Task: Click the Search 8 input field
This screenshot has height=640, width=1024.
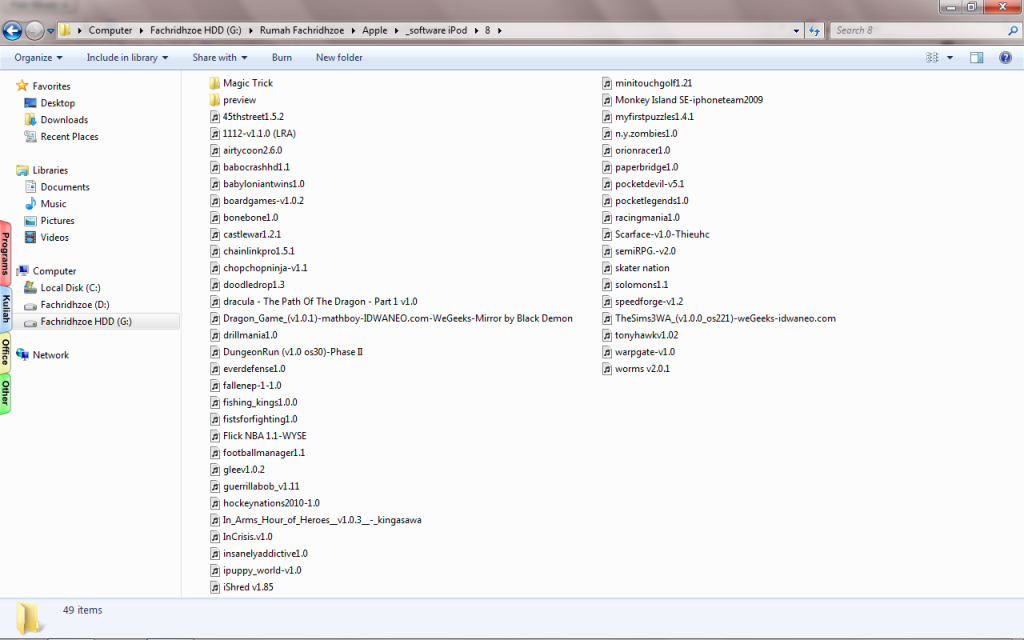Action: [920, 30]
